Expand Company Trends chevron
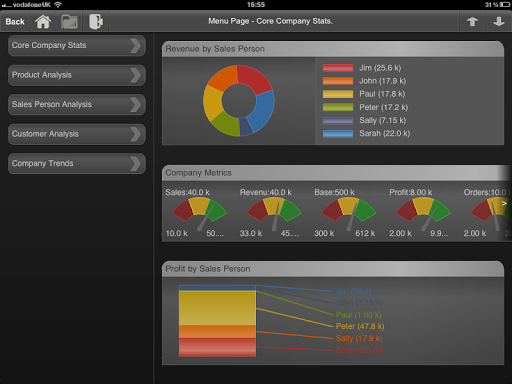 click(x=136, y=164)
